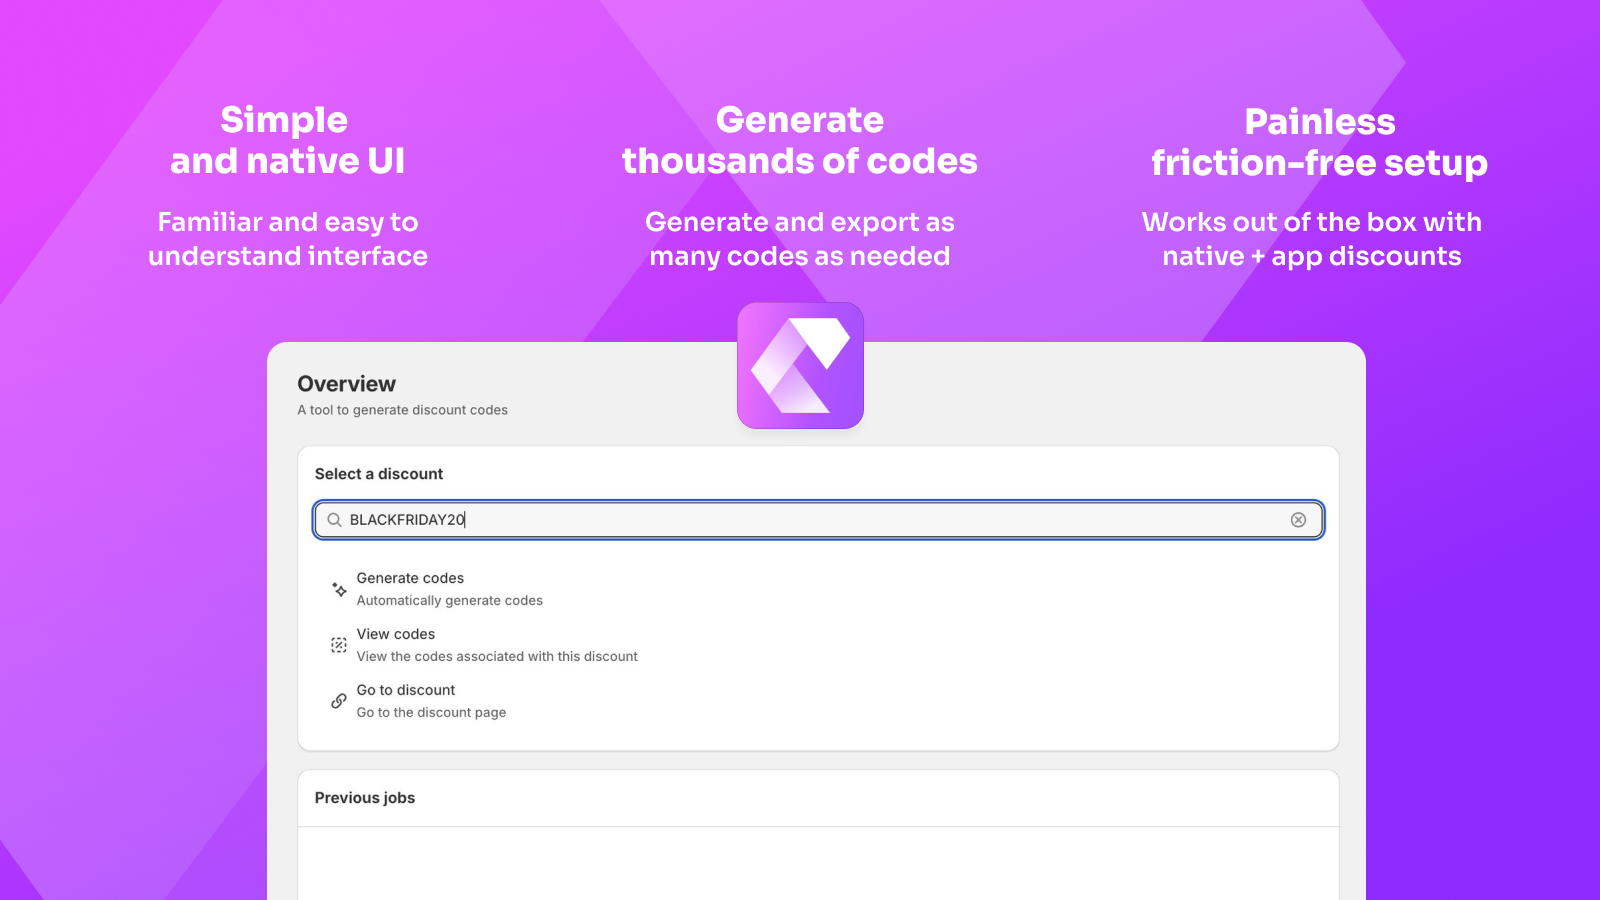Click the sparkle Generate codes icon
The height and width of the screenshot is (900, 1600).
click(x=337, y=589)
